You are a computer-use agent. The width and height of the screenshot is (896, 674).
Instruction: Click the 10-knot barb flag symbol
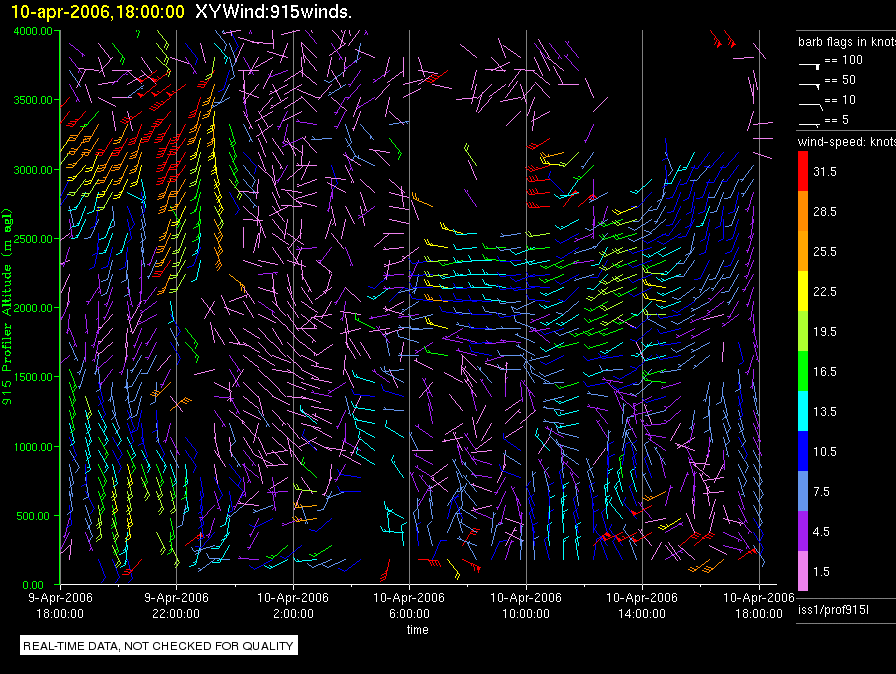(x=810, y=106)
